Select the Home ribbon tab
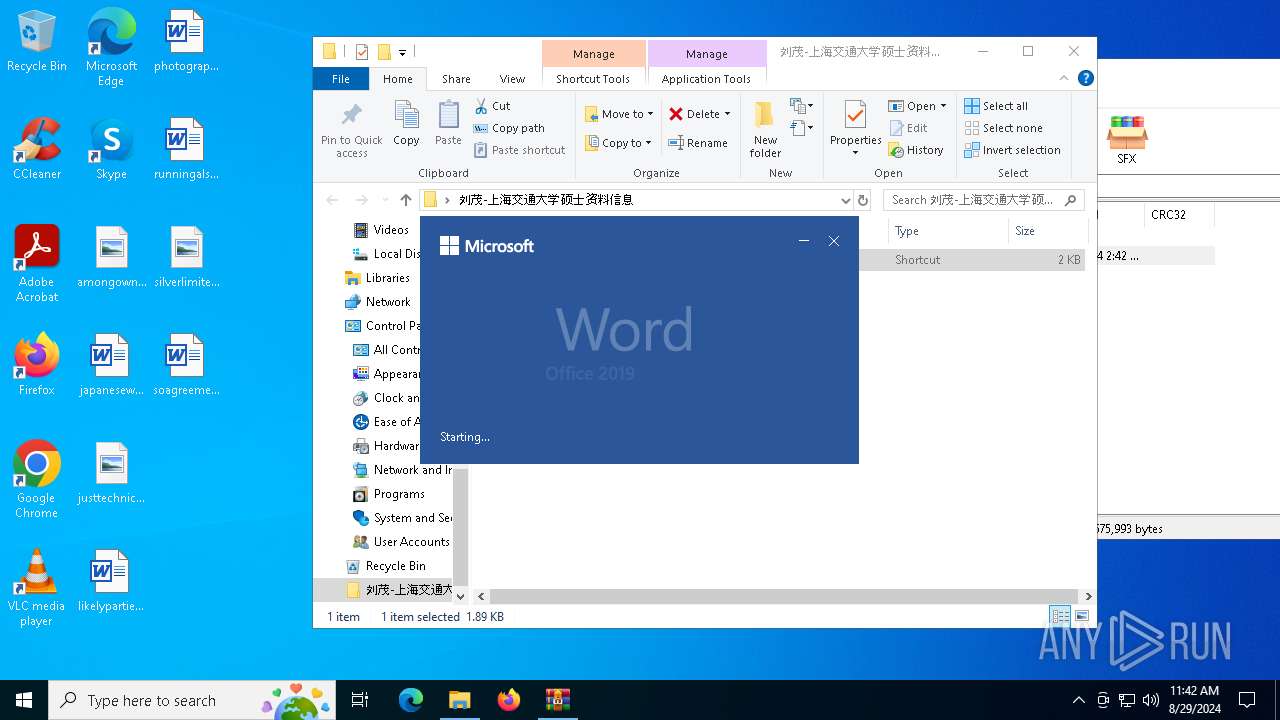This screenshot has width=1280, height=720. (x=398, y=79)
